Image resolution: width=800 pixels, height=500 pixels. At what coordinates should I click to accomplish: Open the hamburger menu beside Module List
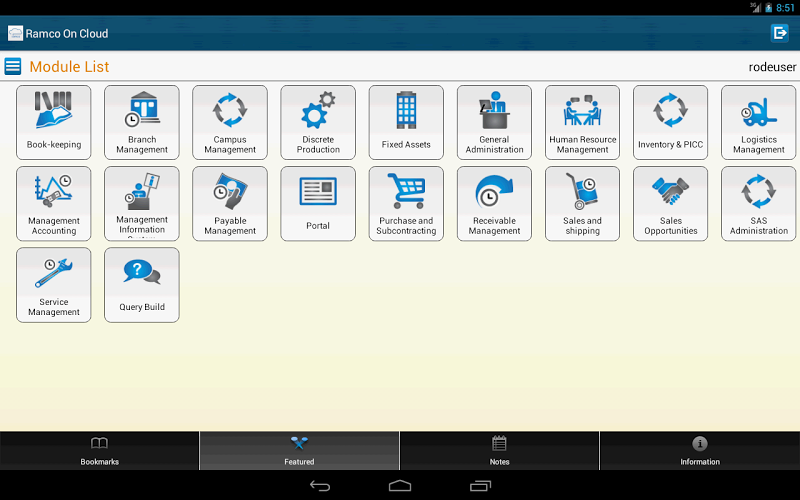pos(13,66)
